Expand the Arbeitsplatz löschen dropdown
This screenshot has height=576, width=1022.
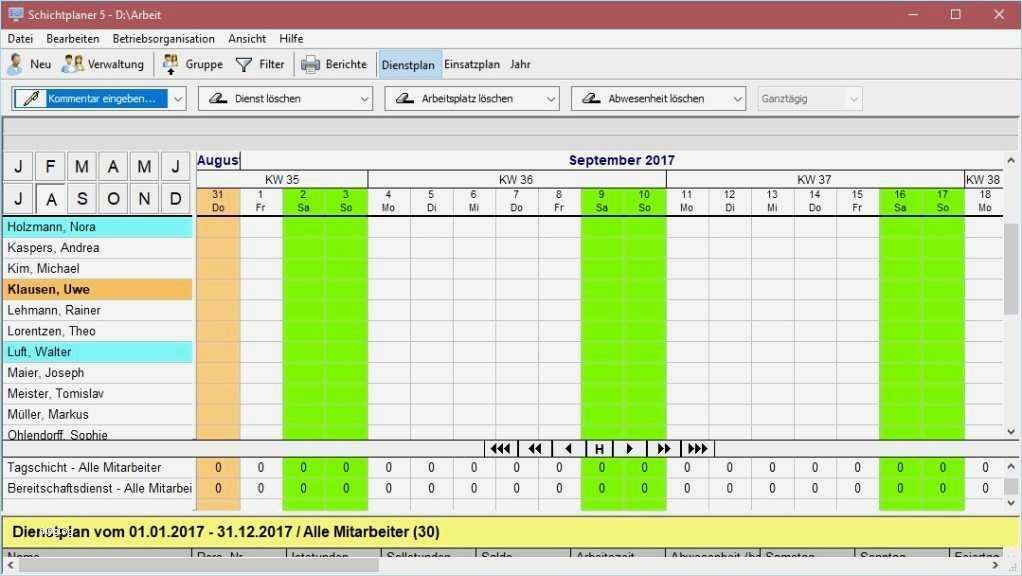click(x=551, y=98)
